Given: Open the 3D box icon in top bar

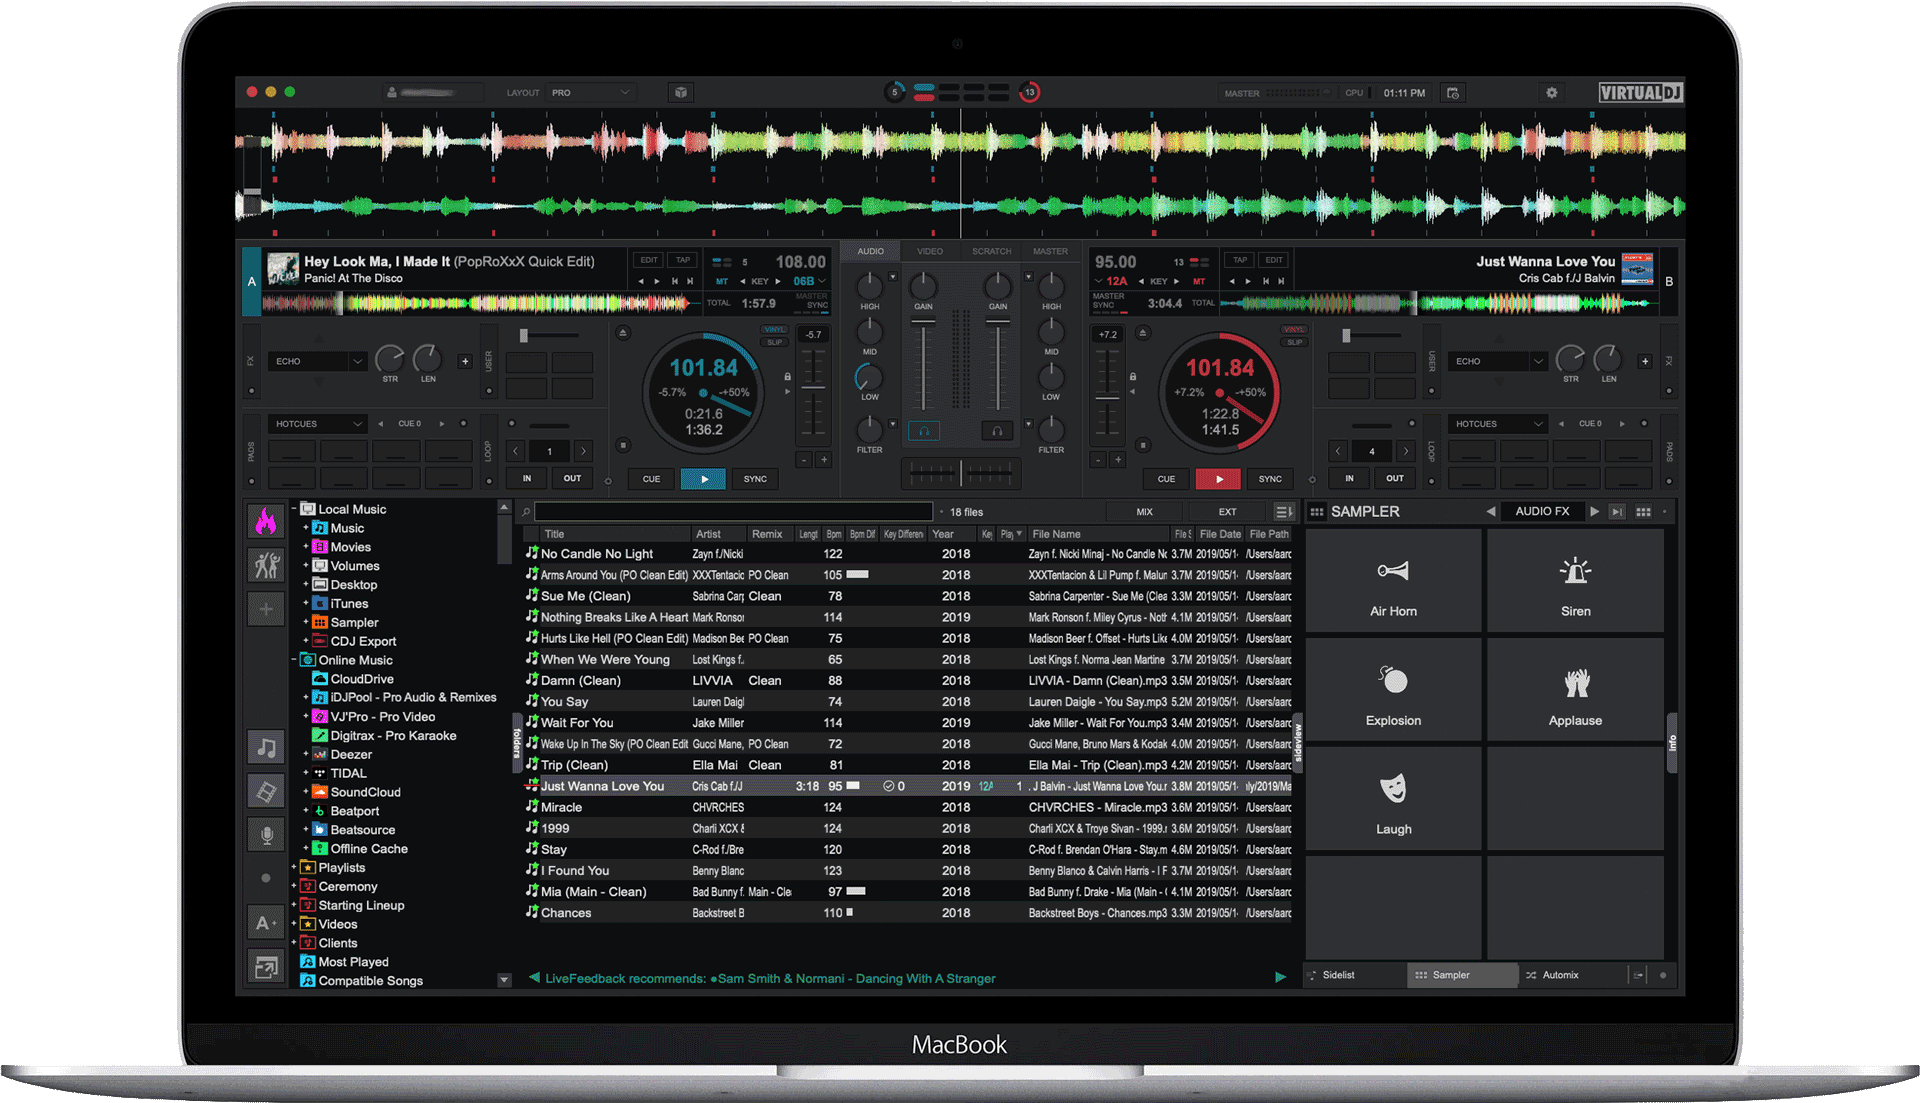Looking at the screenshot, I should coord(681,93).
